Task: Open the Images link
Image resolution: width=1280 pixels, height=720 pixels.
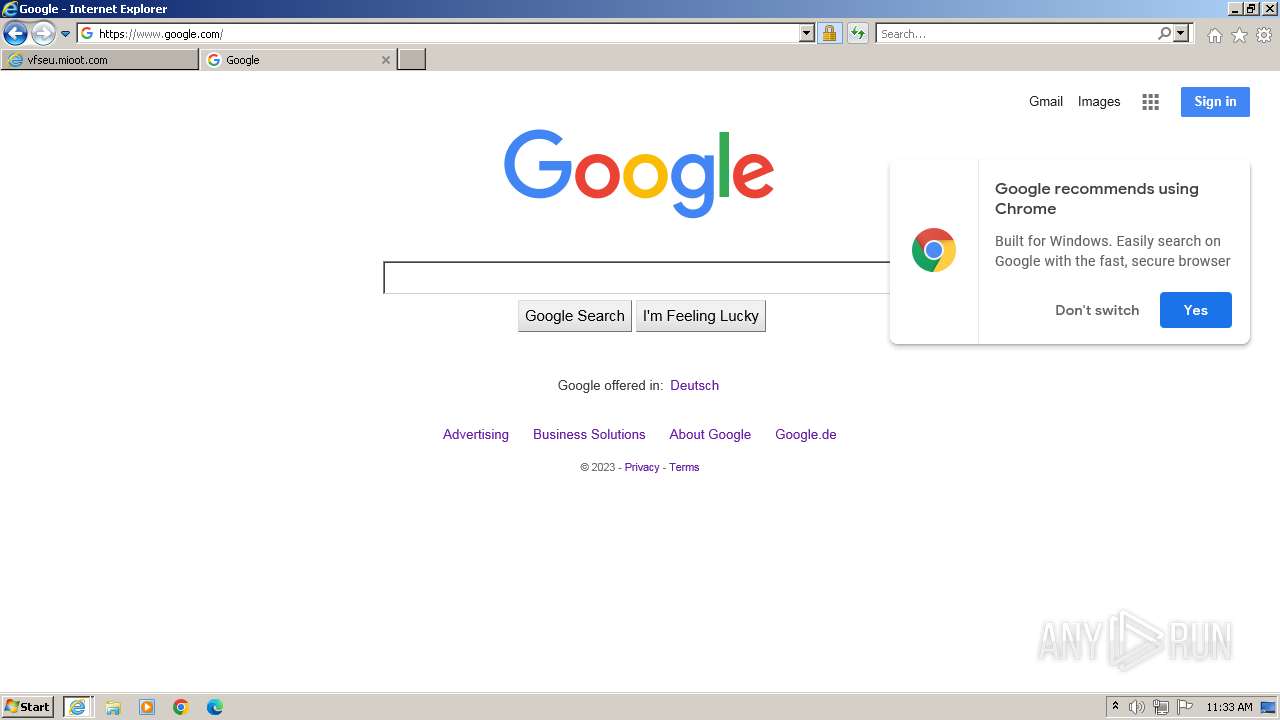Action: tap(1099, 101)
